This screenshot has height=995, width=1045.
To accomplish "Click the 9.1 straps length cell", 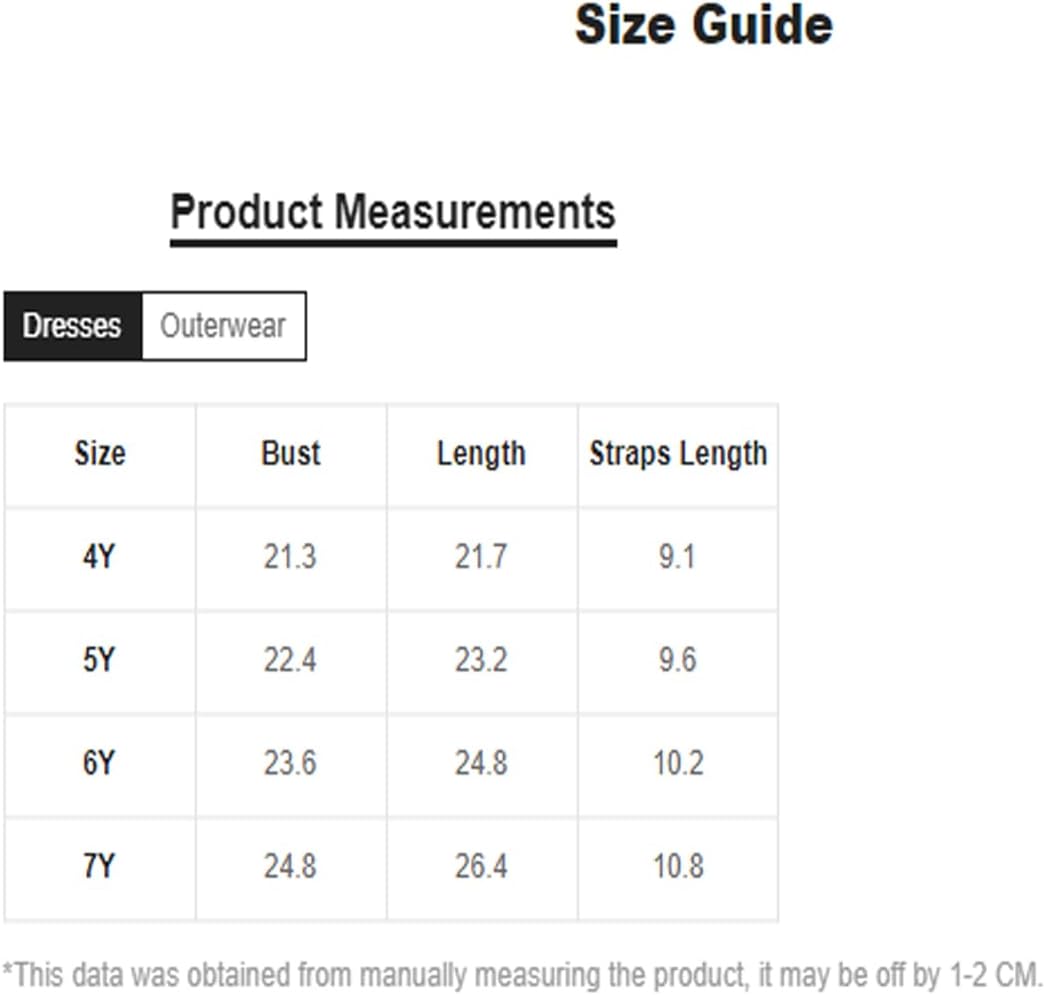I will 677,557.
